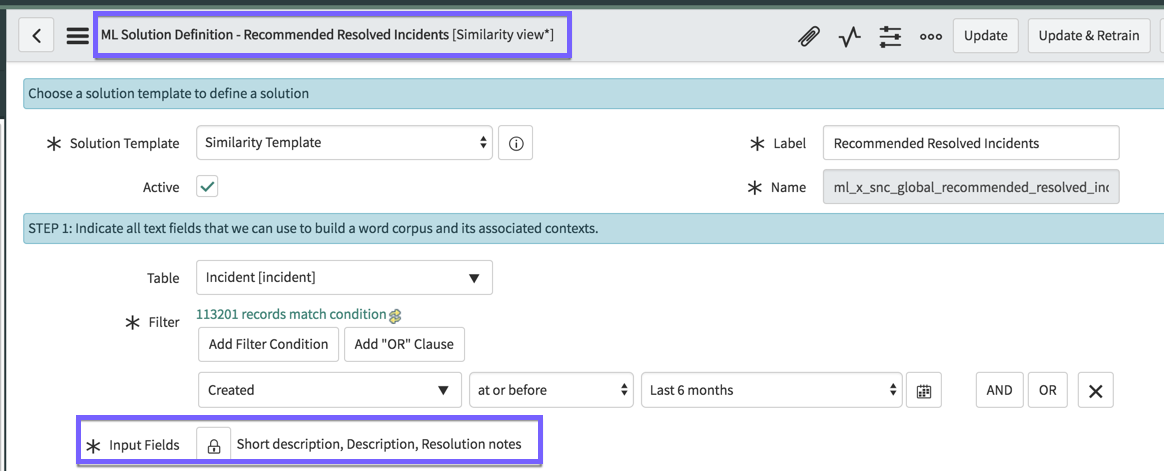Unlock the Input Fields lock icon
This screenshot has width=1164, height=471.
pos(214,446)
